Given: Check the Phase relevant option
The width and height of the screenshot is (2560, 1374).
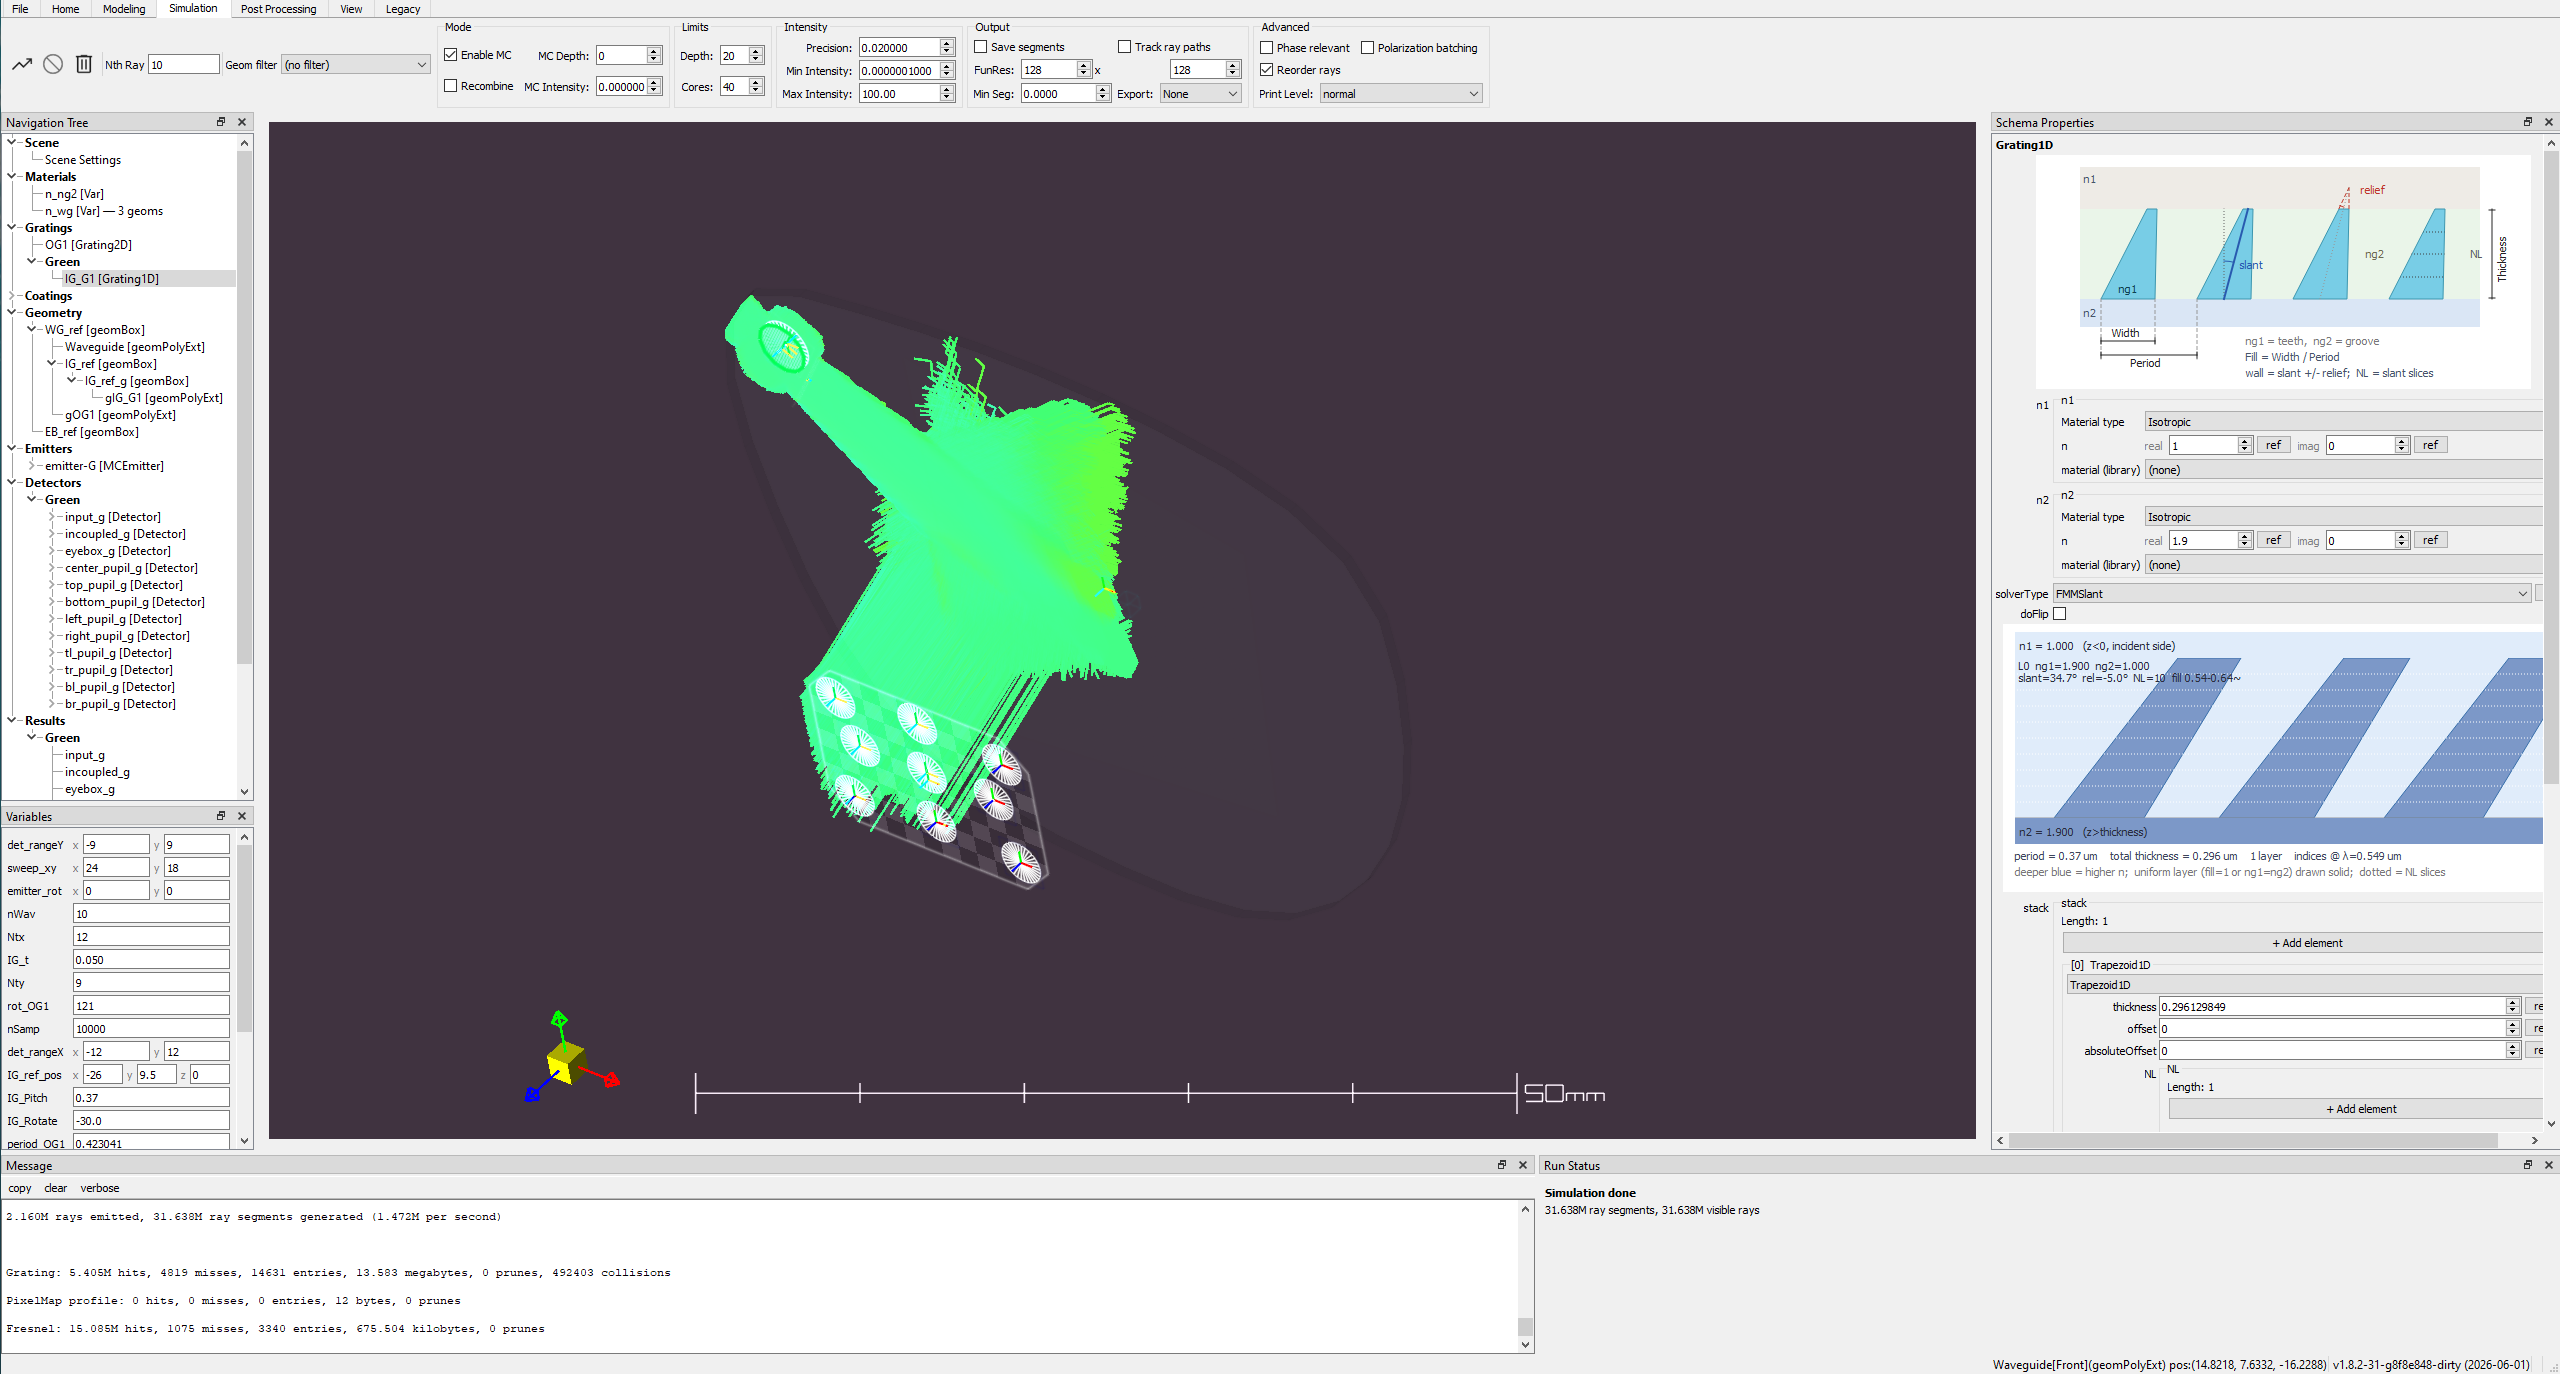Looking at the screenshot, I should 1267,48.
